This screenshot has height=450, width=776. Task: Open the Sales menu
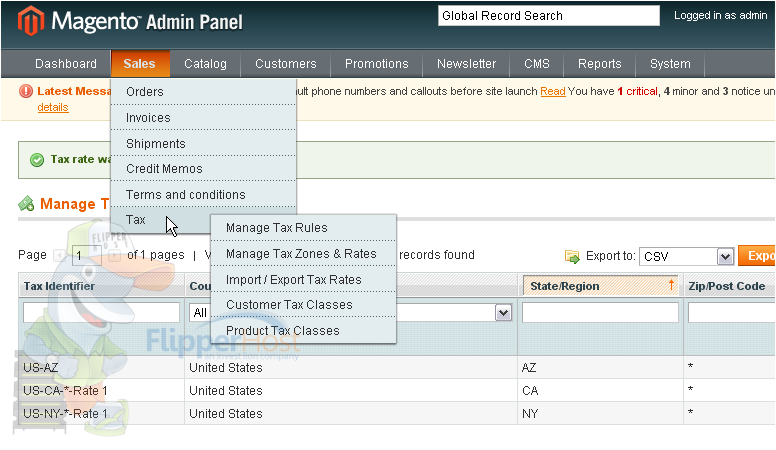coord(140,64)
